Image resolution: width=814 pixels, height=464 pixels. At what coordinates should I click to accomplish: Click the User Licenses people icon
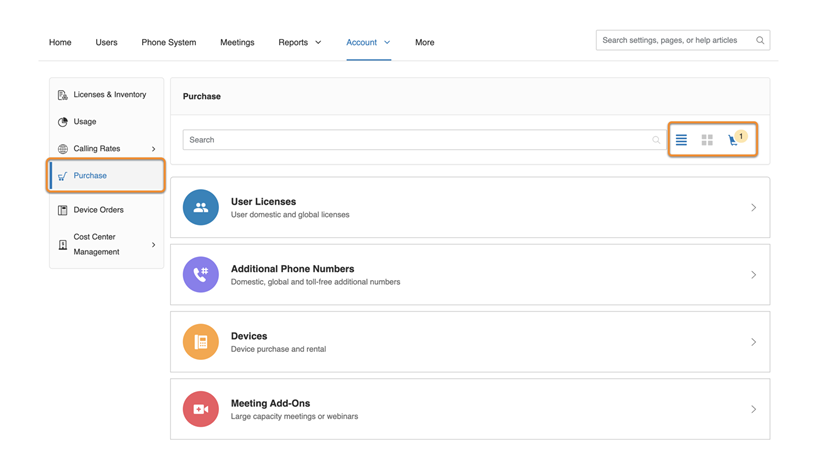pos(201,208)
